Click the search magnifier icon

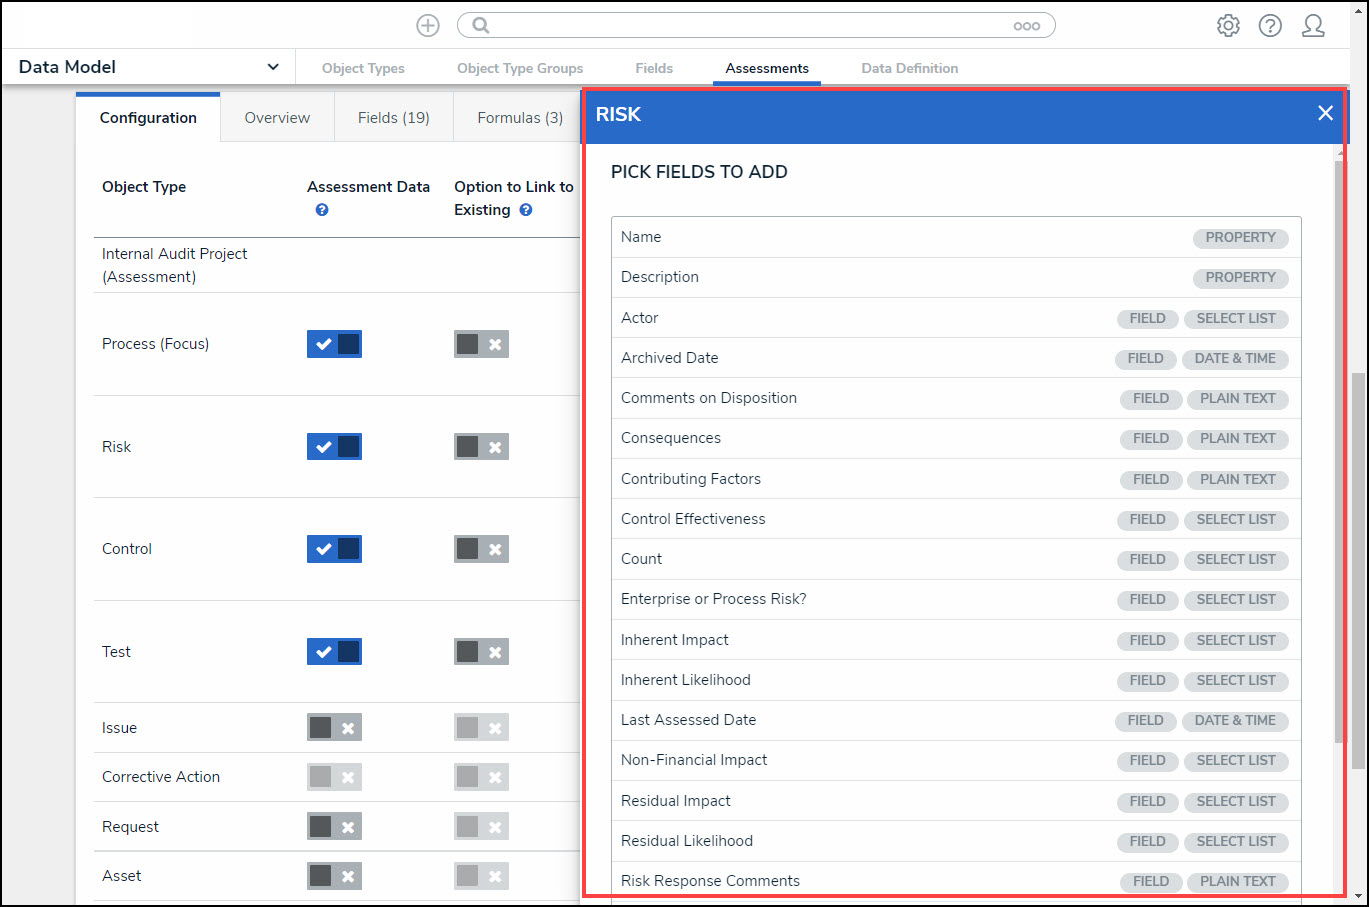[481, 26]
